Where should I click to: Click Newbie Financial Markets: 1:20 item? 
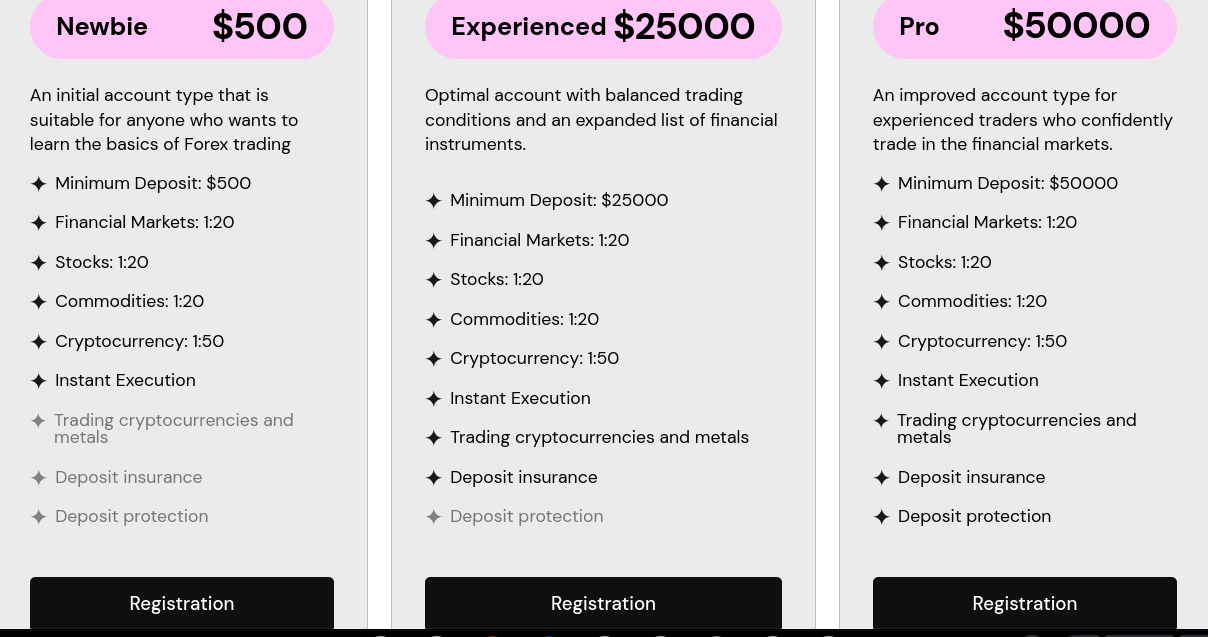(144, 222)
